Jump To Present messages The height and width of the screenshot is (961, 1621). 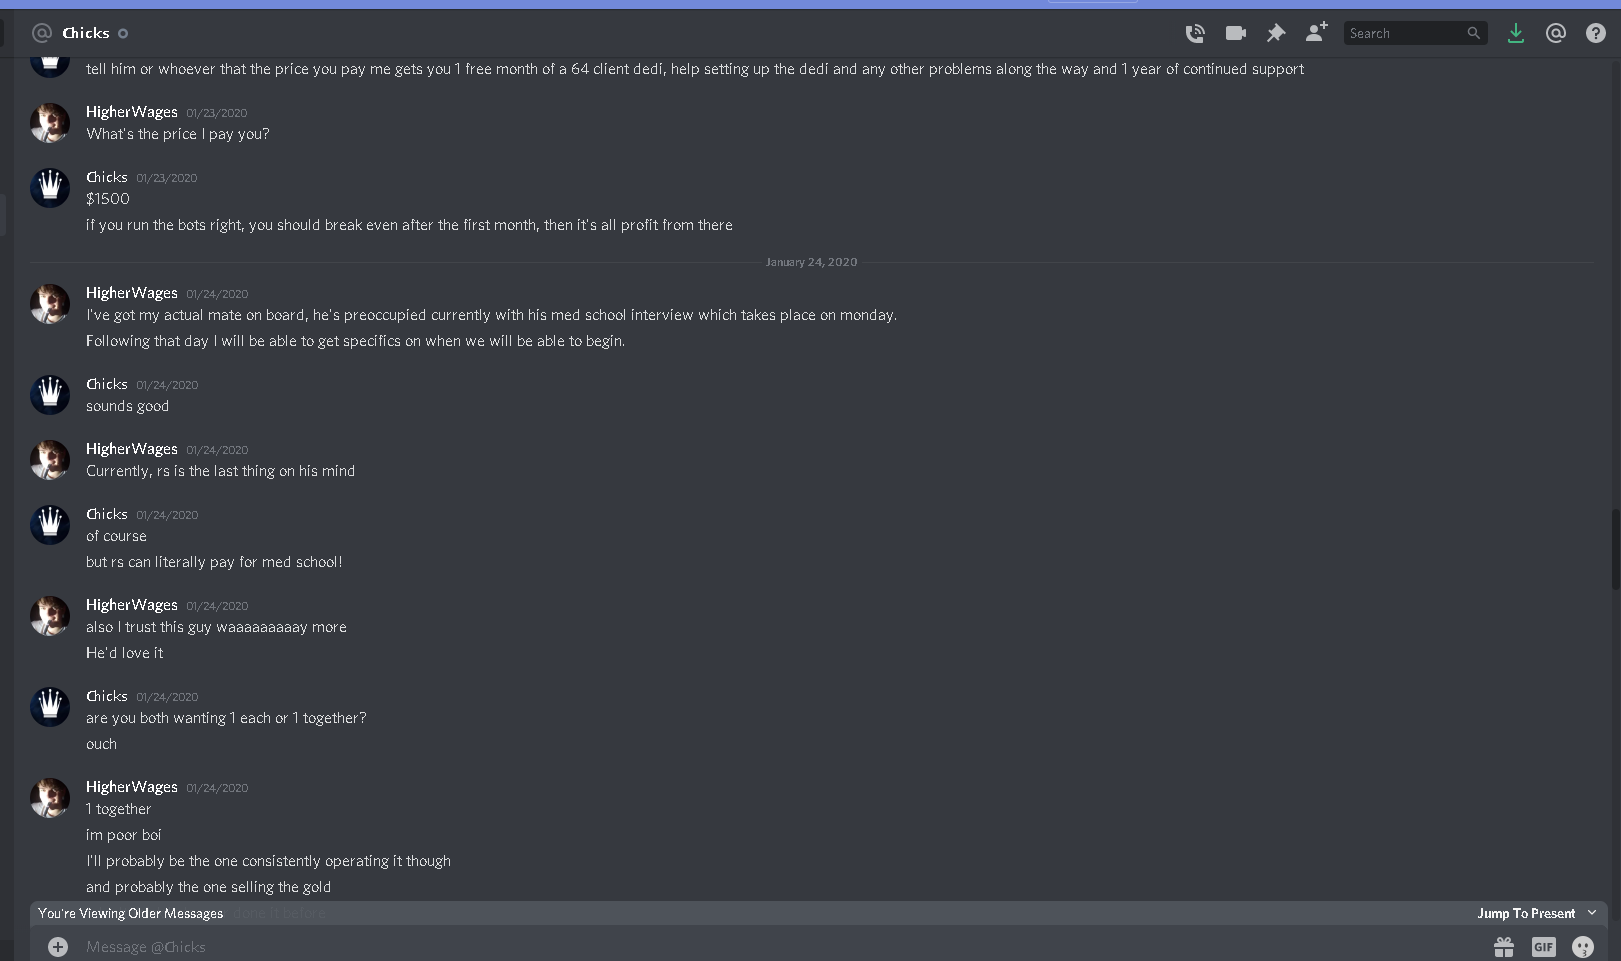[x=1526, y=913]
